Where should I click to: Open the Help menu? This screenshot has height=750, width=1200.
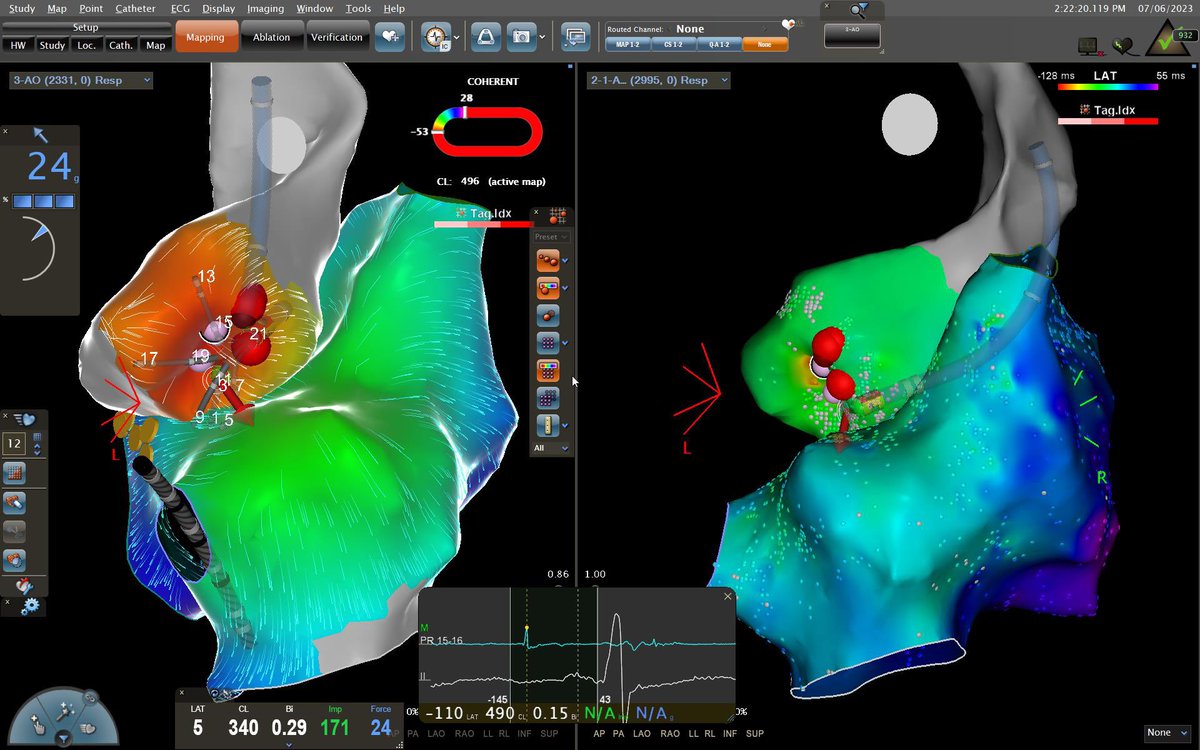(394, 8)
